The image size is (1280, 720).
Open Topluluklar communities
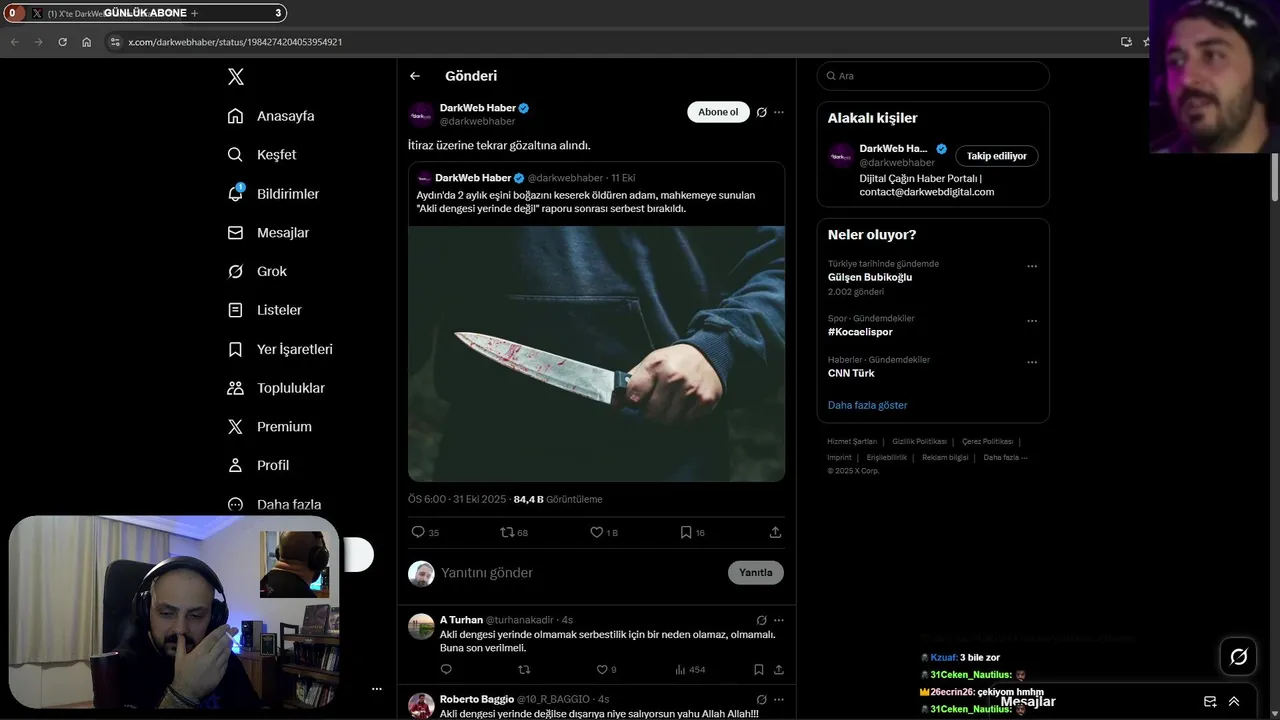pyautogui.click(x=276, y=388)
